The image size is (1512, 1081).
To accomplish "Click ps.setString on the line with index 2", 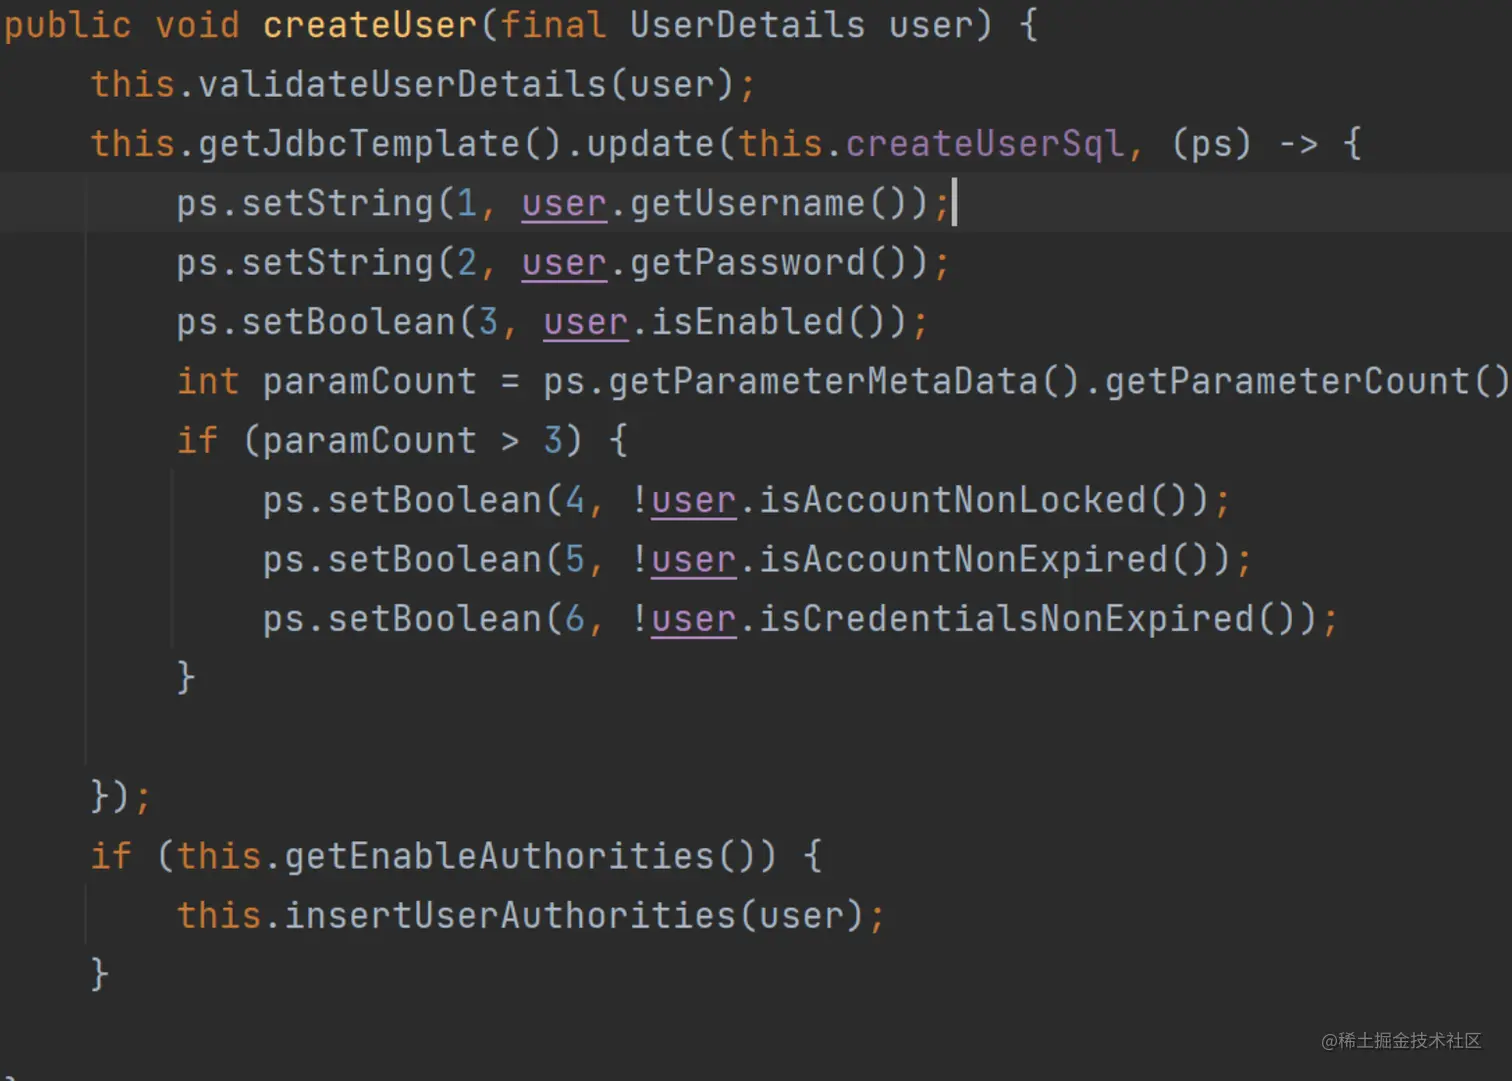I will tap(305, 262).
